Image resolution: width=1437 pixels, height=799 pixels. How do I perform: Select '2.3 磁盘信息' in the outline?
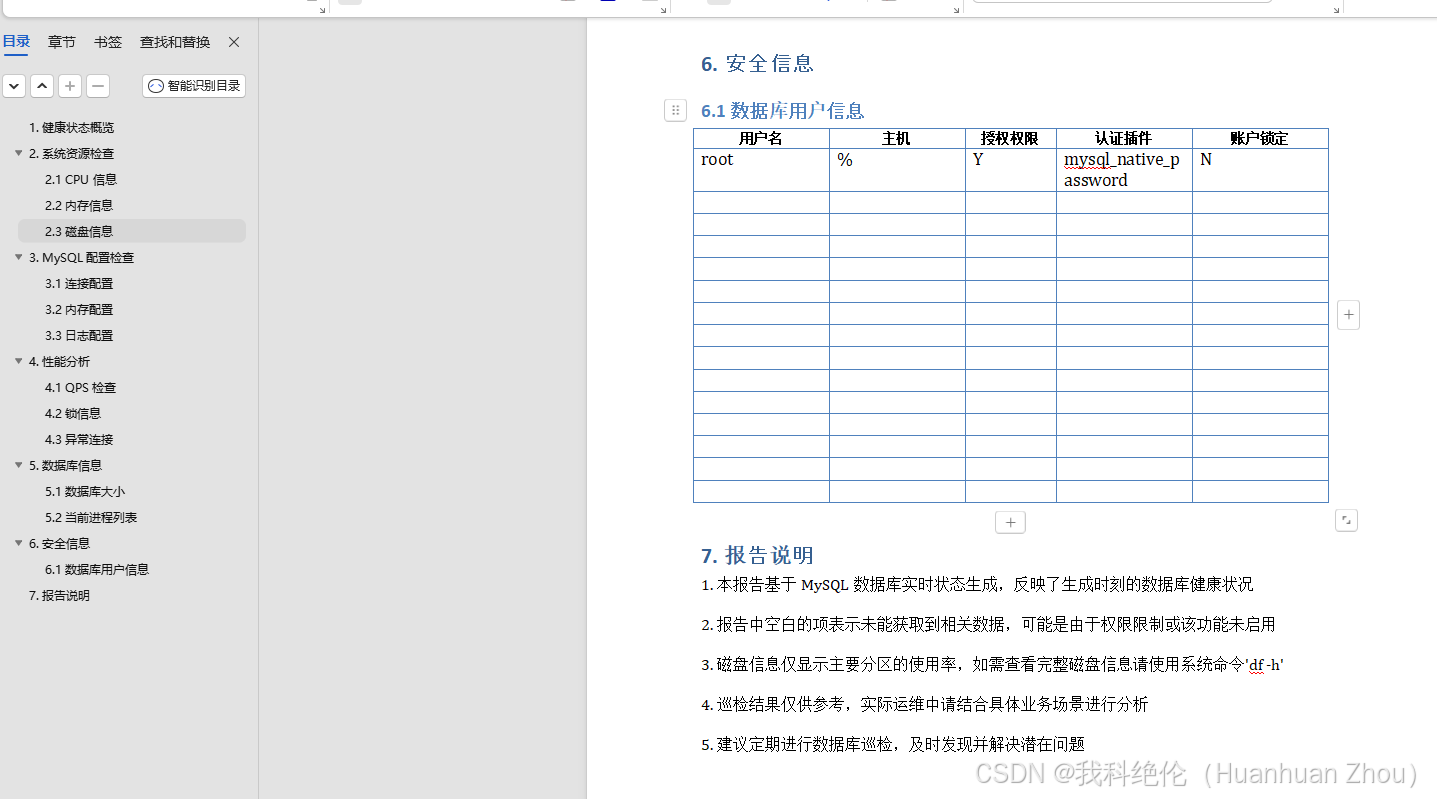click(81, 231)
